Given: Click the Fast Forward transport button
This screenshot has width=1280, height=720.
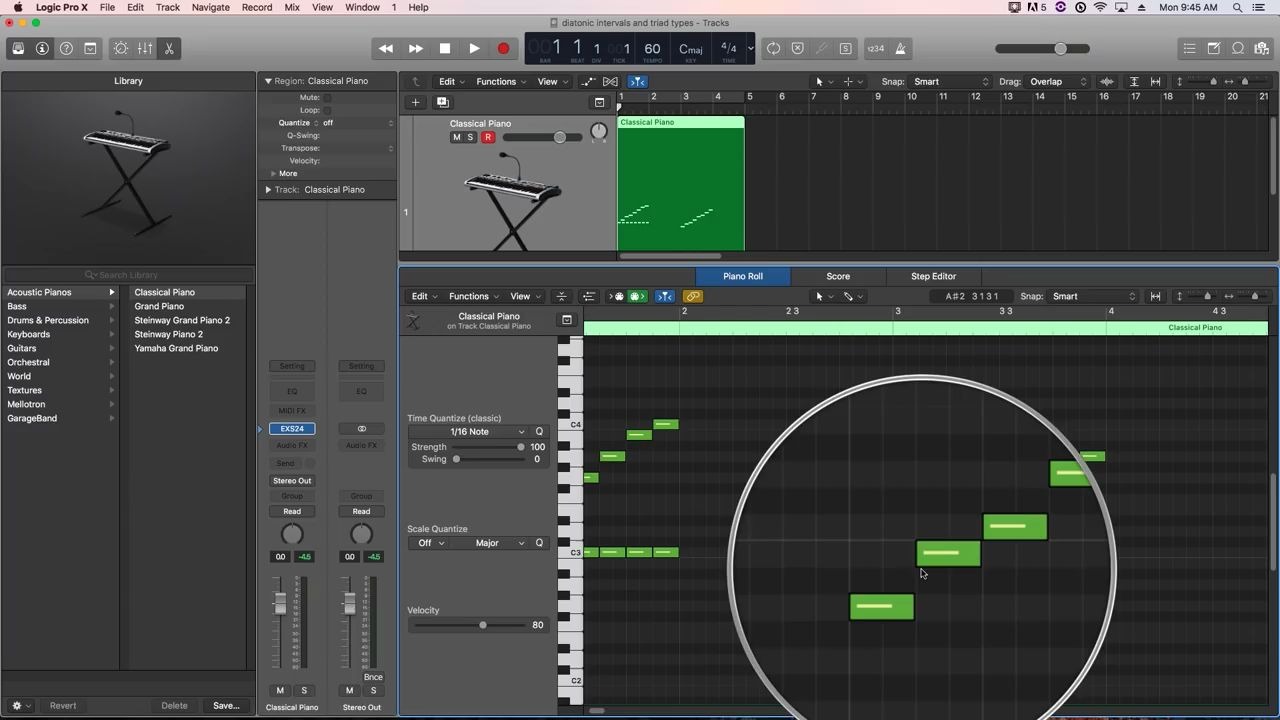Looking at the screenshot, I should click(415, 48).
